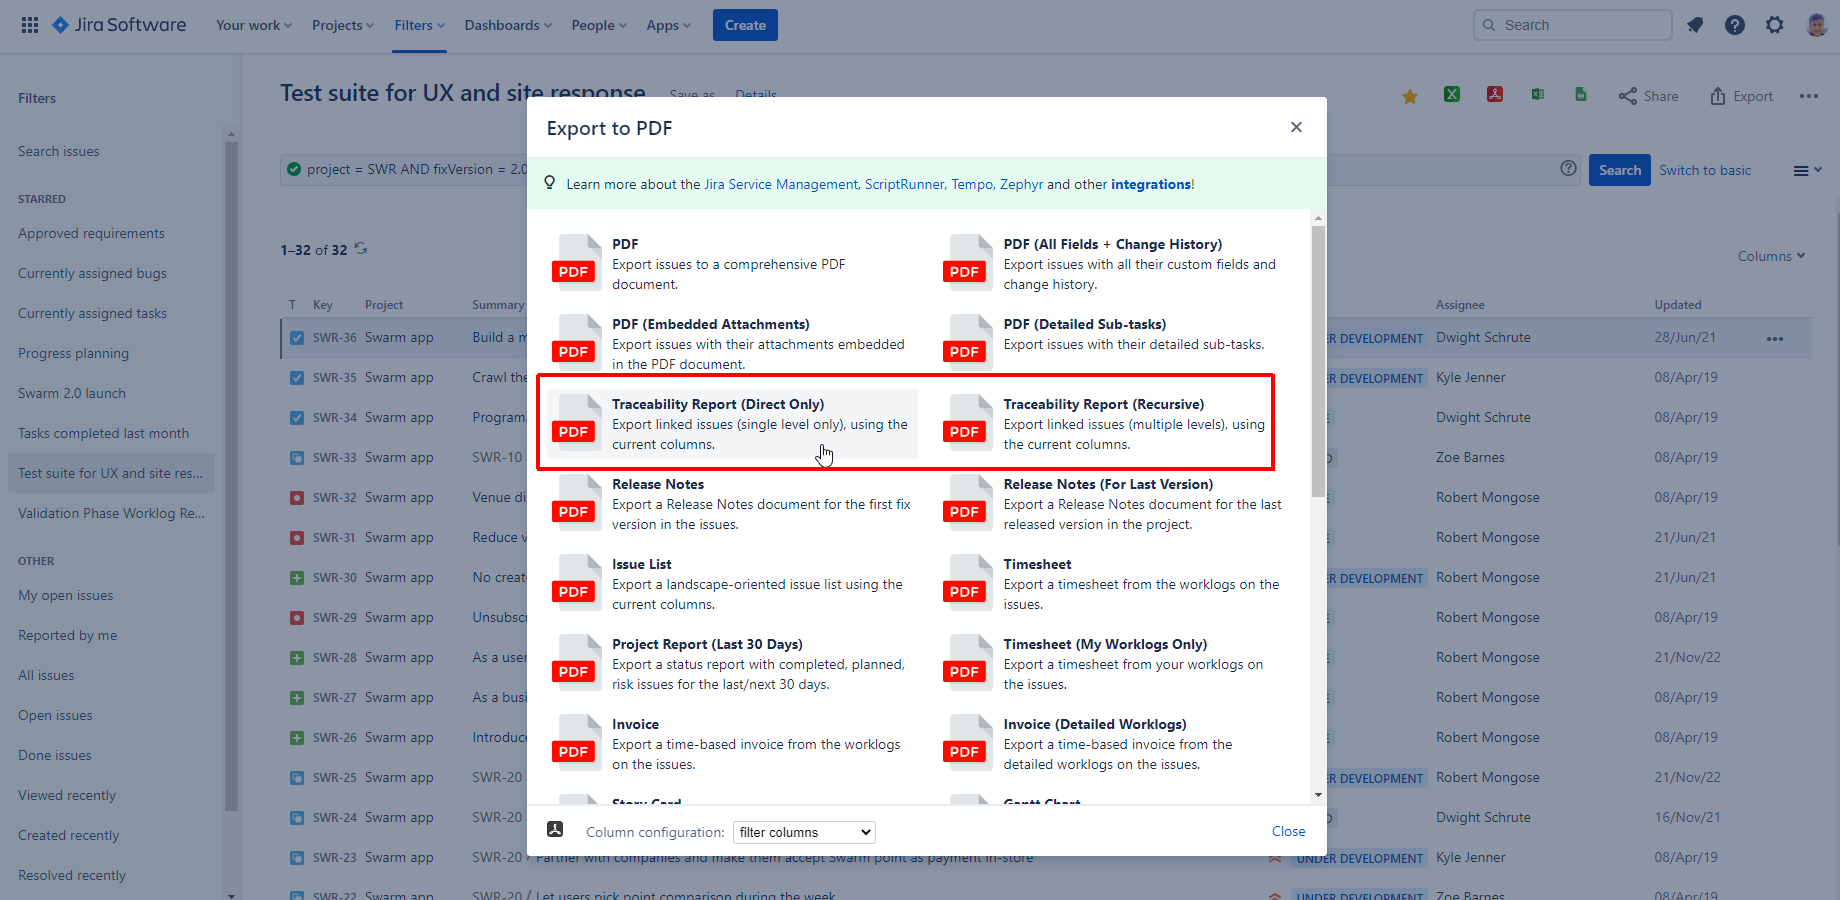1840x900 pixels.
Task: Open the Your work menu
Action: (x=254, y=25)
